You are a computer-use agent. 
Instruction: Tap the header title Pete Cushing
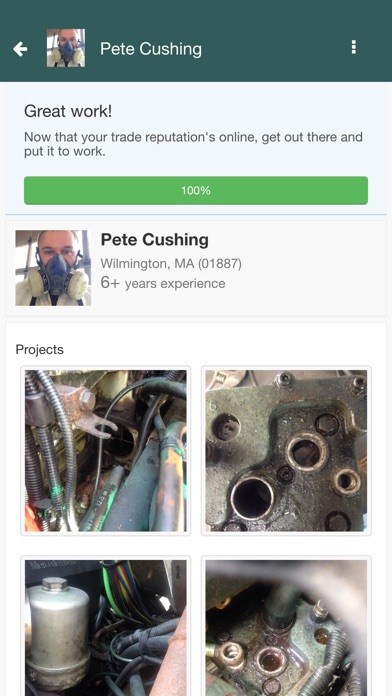tap(151, 49)
